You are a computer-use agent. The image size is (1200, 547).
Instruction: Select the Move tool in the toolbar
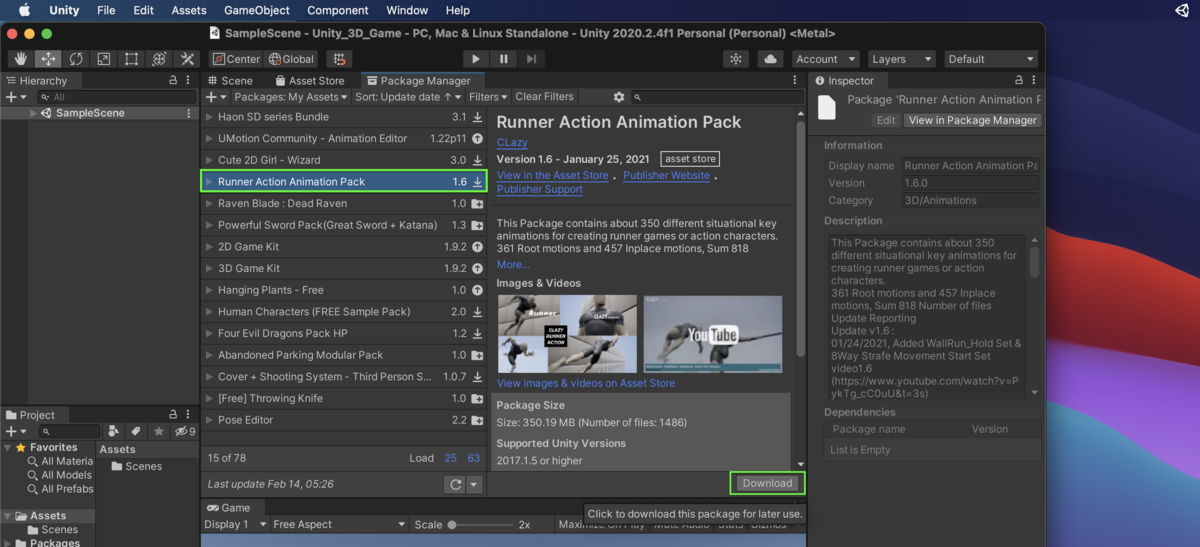pos(48,59)
